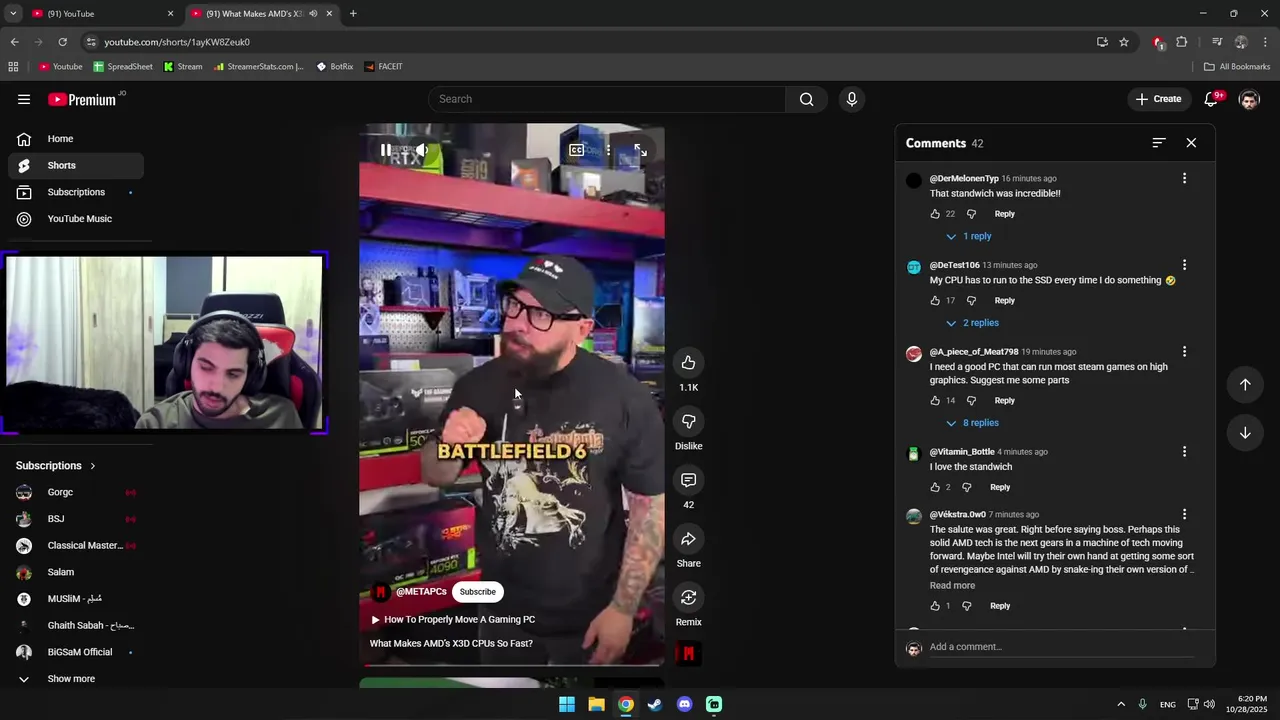Click the Add a comment field
1280x720 pixels.
coord(1061,647)
